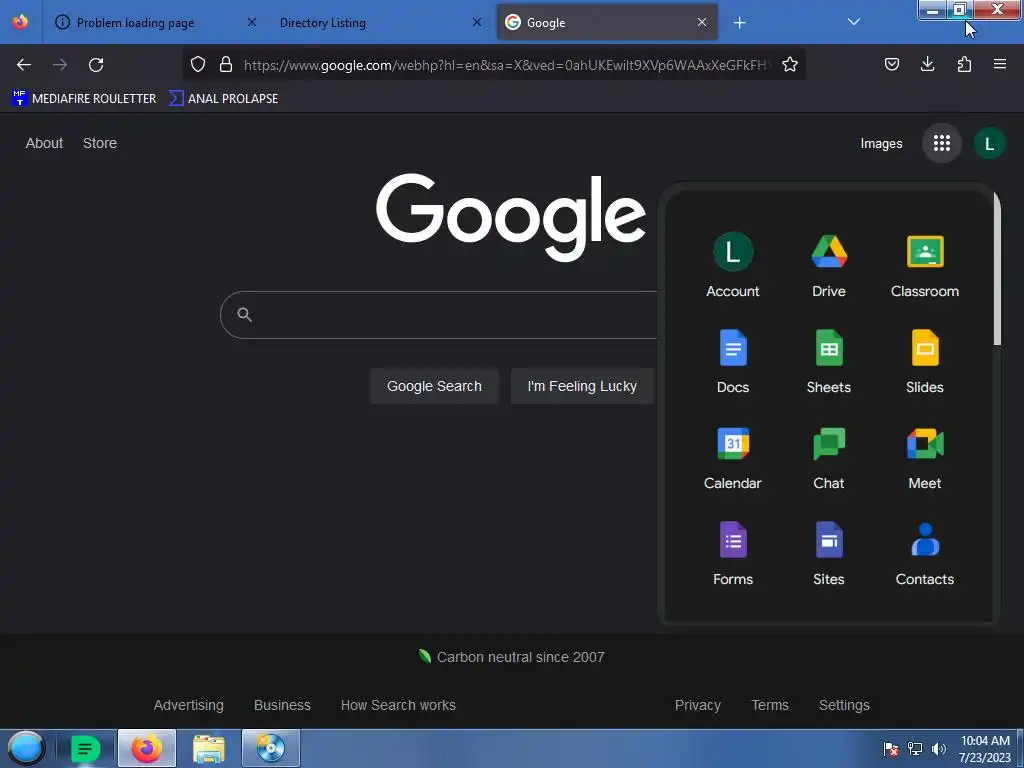This screenshot has height=768, width=1024.
Task: Open the extensions puzzle menu
Action: tap(964, 64)
